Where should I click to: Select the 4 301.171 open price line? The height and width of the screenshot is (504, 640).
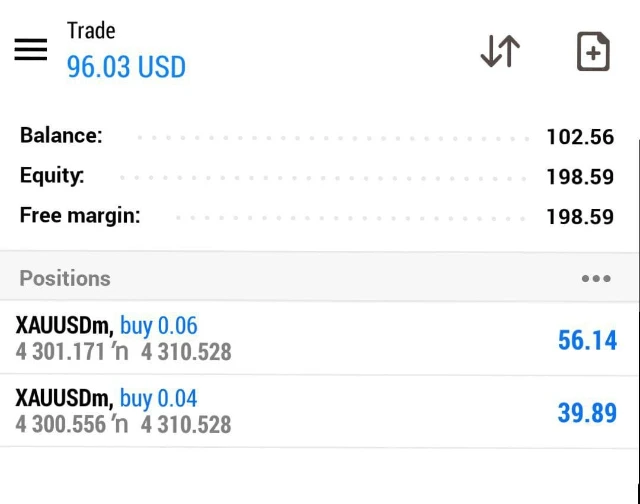123,352
